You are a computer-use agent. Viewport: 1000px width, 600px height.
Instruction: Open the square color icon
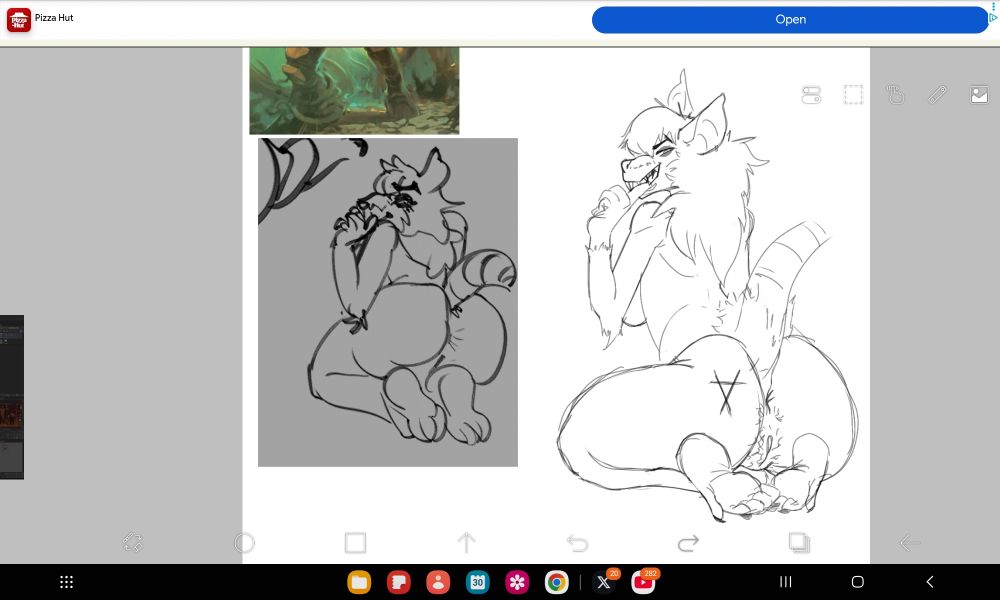click(355, 543)
